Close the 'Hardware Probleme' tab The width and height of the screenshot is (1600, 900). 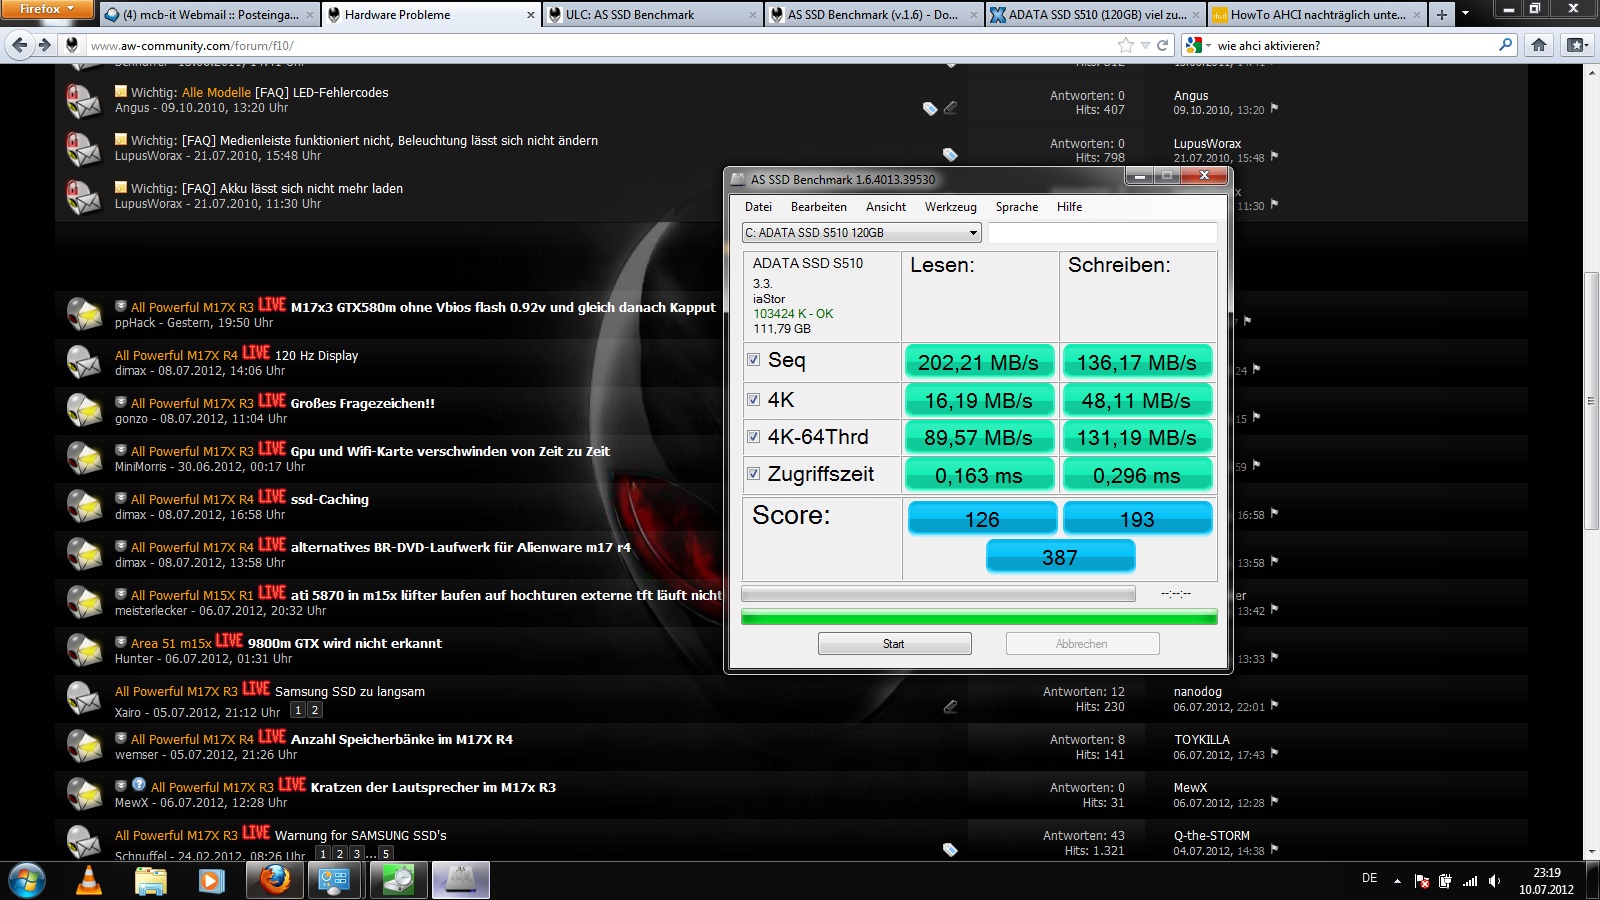coord(531,15)
